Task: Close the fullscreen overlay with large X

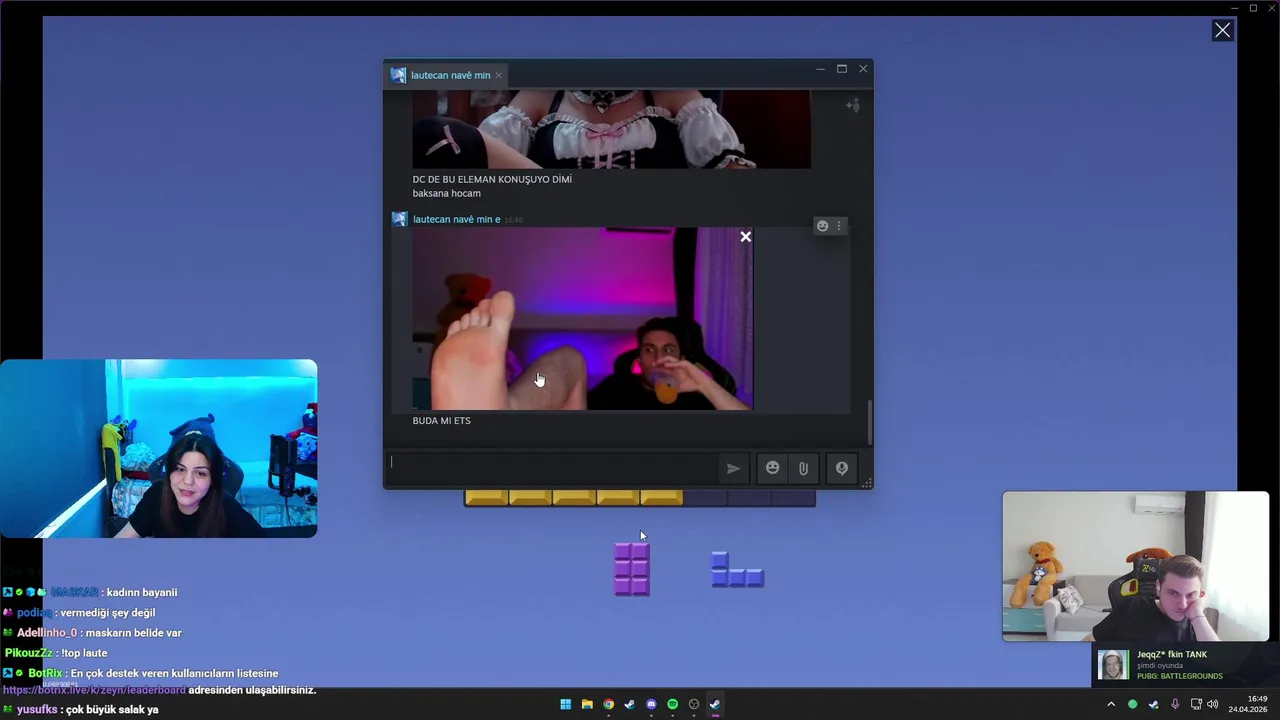Action: click(x=1222, y=30)
